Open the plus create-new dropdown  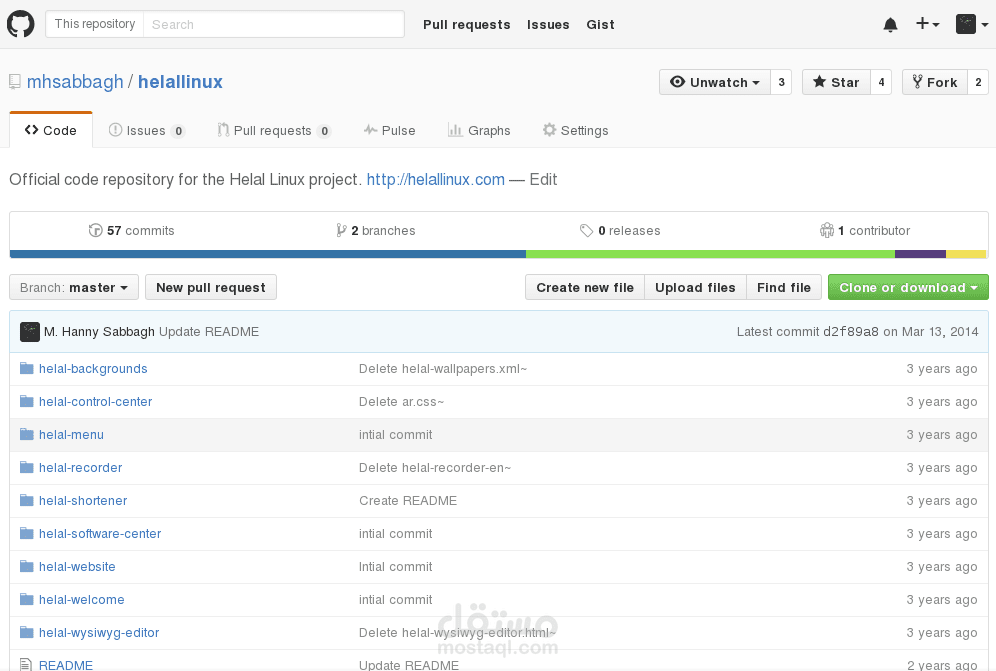pyautogui.click(x=927, y=25)
